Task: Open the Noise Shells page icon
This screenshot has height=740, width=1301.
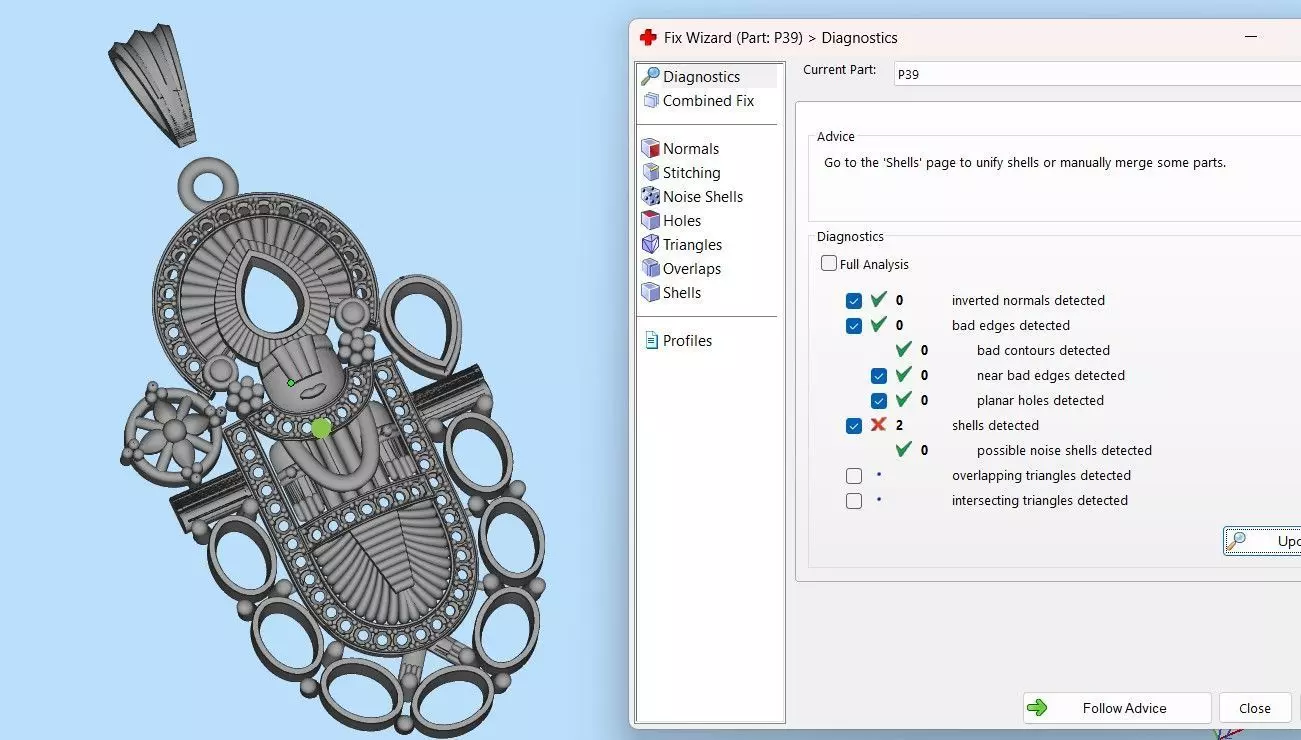Action: click(x=650, y=196)
